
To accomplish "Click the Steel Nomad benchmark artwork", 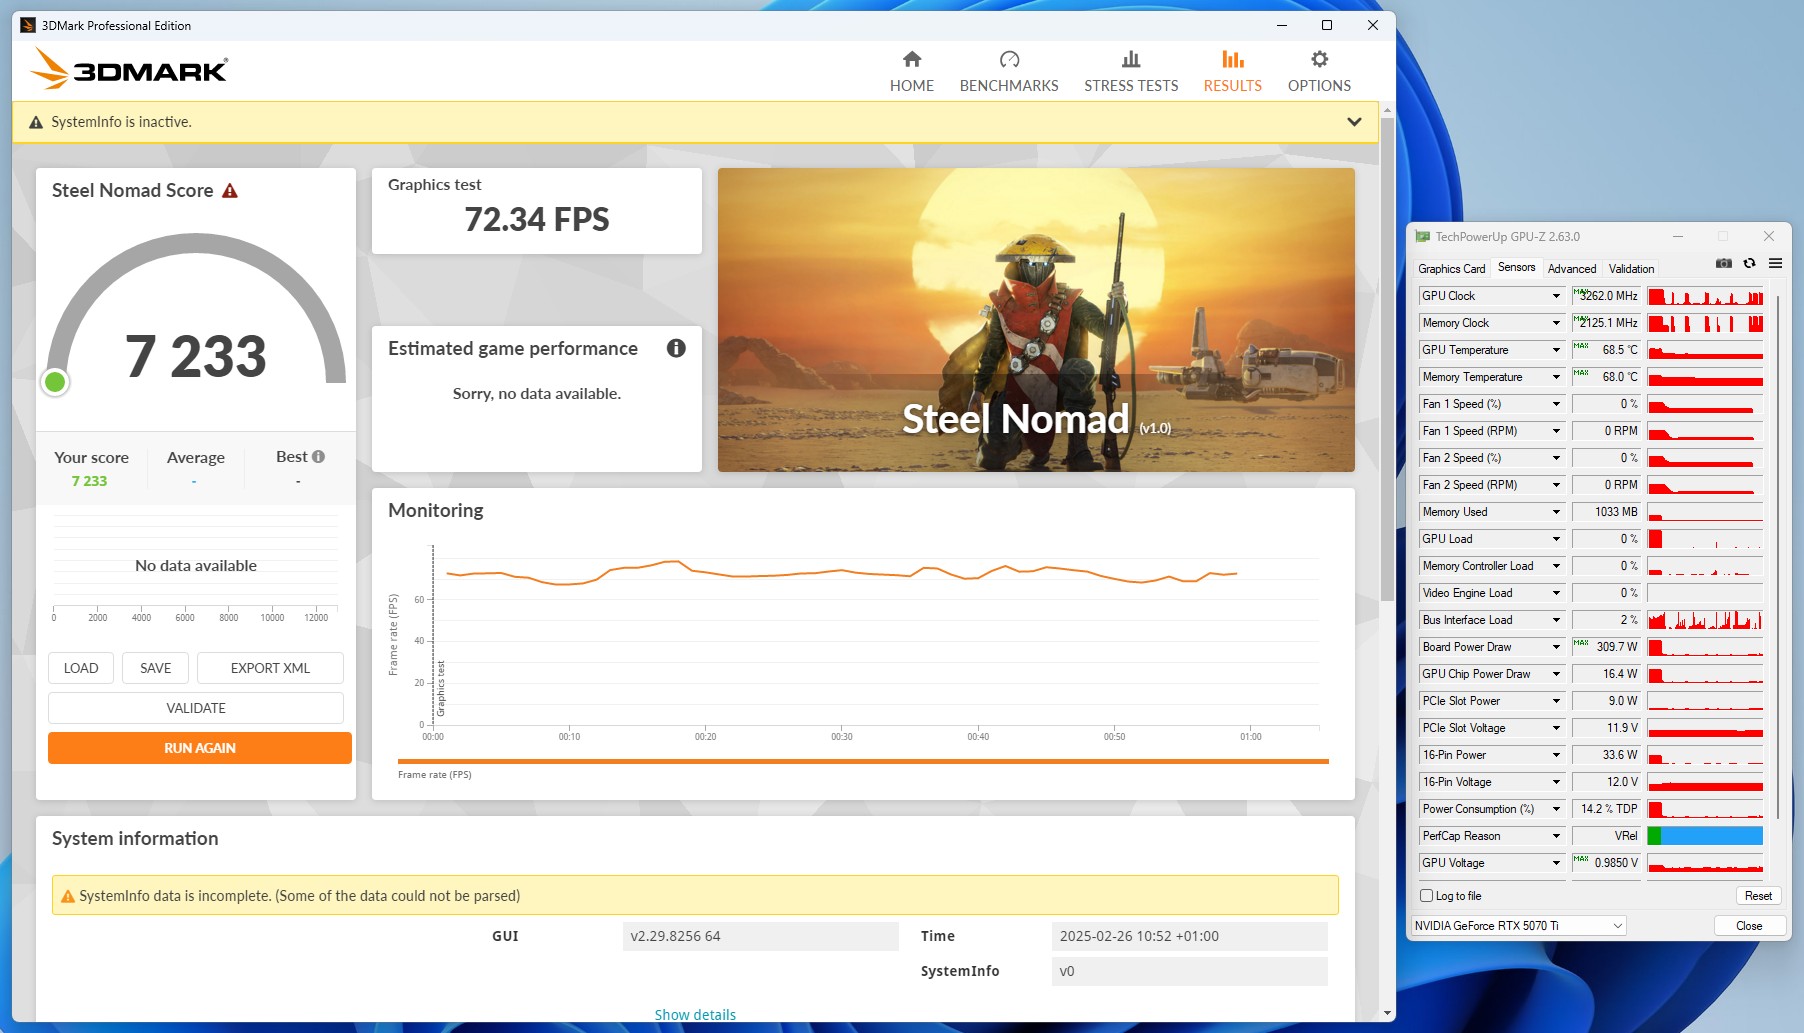I will click(1036, 320).
